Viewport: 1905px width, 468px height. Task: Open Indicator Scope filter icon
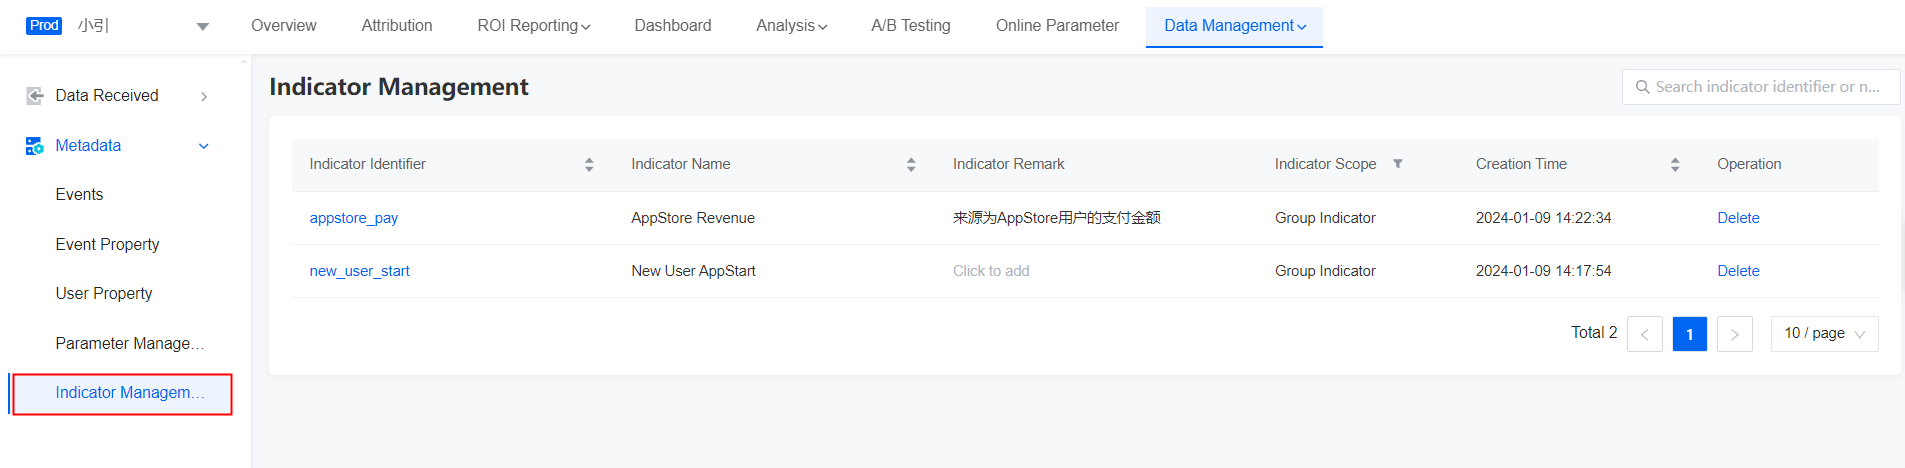coord(1398,164)
